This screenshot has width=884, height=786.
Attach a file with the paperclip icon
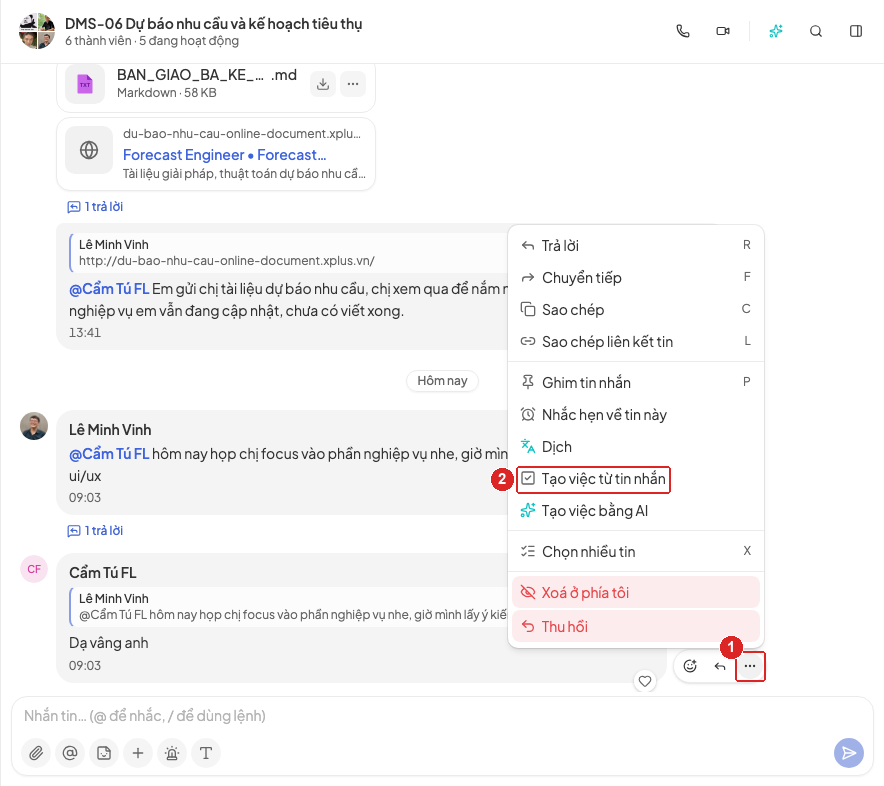[36, 753]
